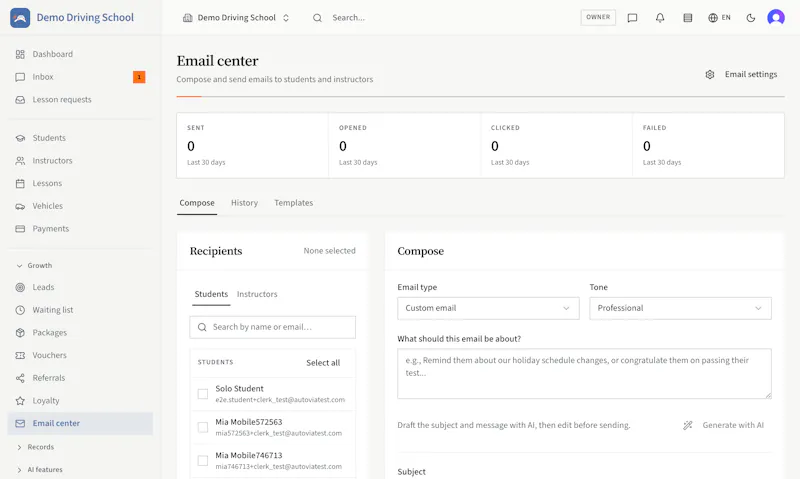Screen dimensions: 800x479
Task: Click the Email center envelope icon
Action: click(x=20, y=423)
